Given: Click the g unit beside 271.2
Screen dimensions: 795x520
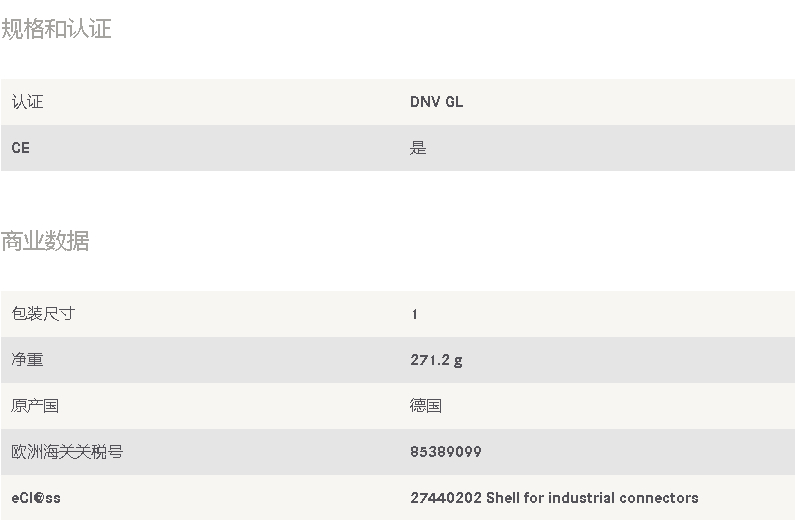Looking at the screenshot, I should pyautogui.click(x=458, y=361).
